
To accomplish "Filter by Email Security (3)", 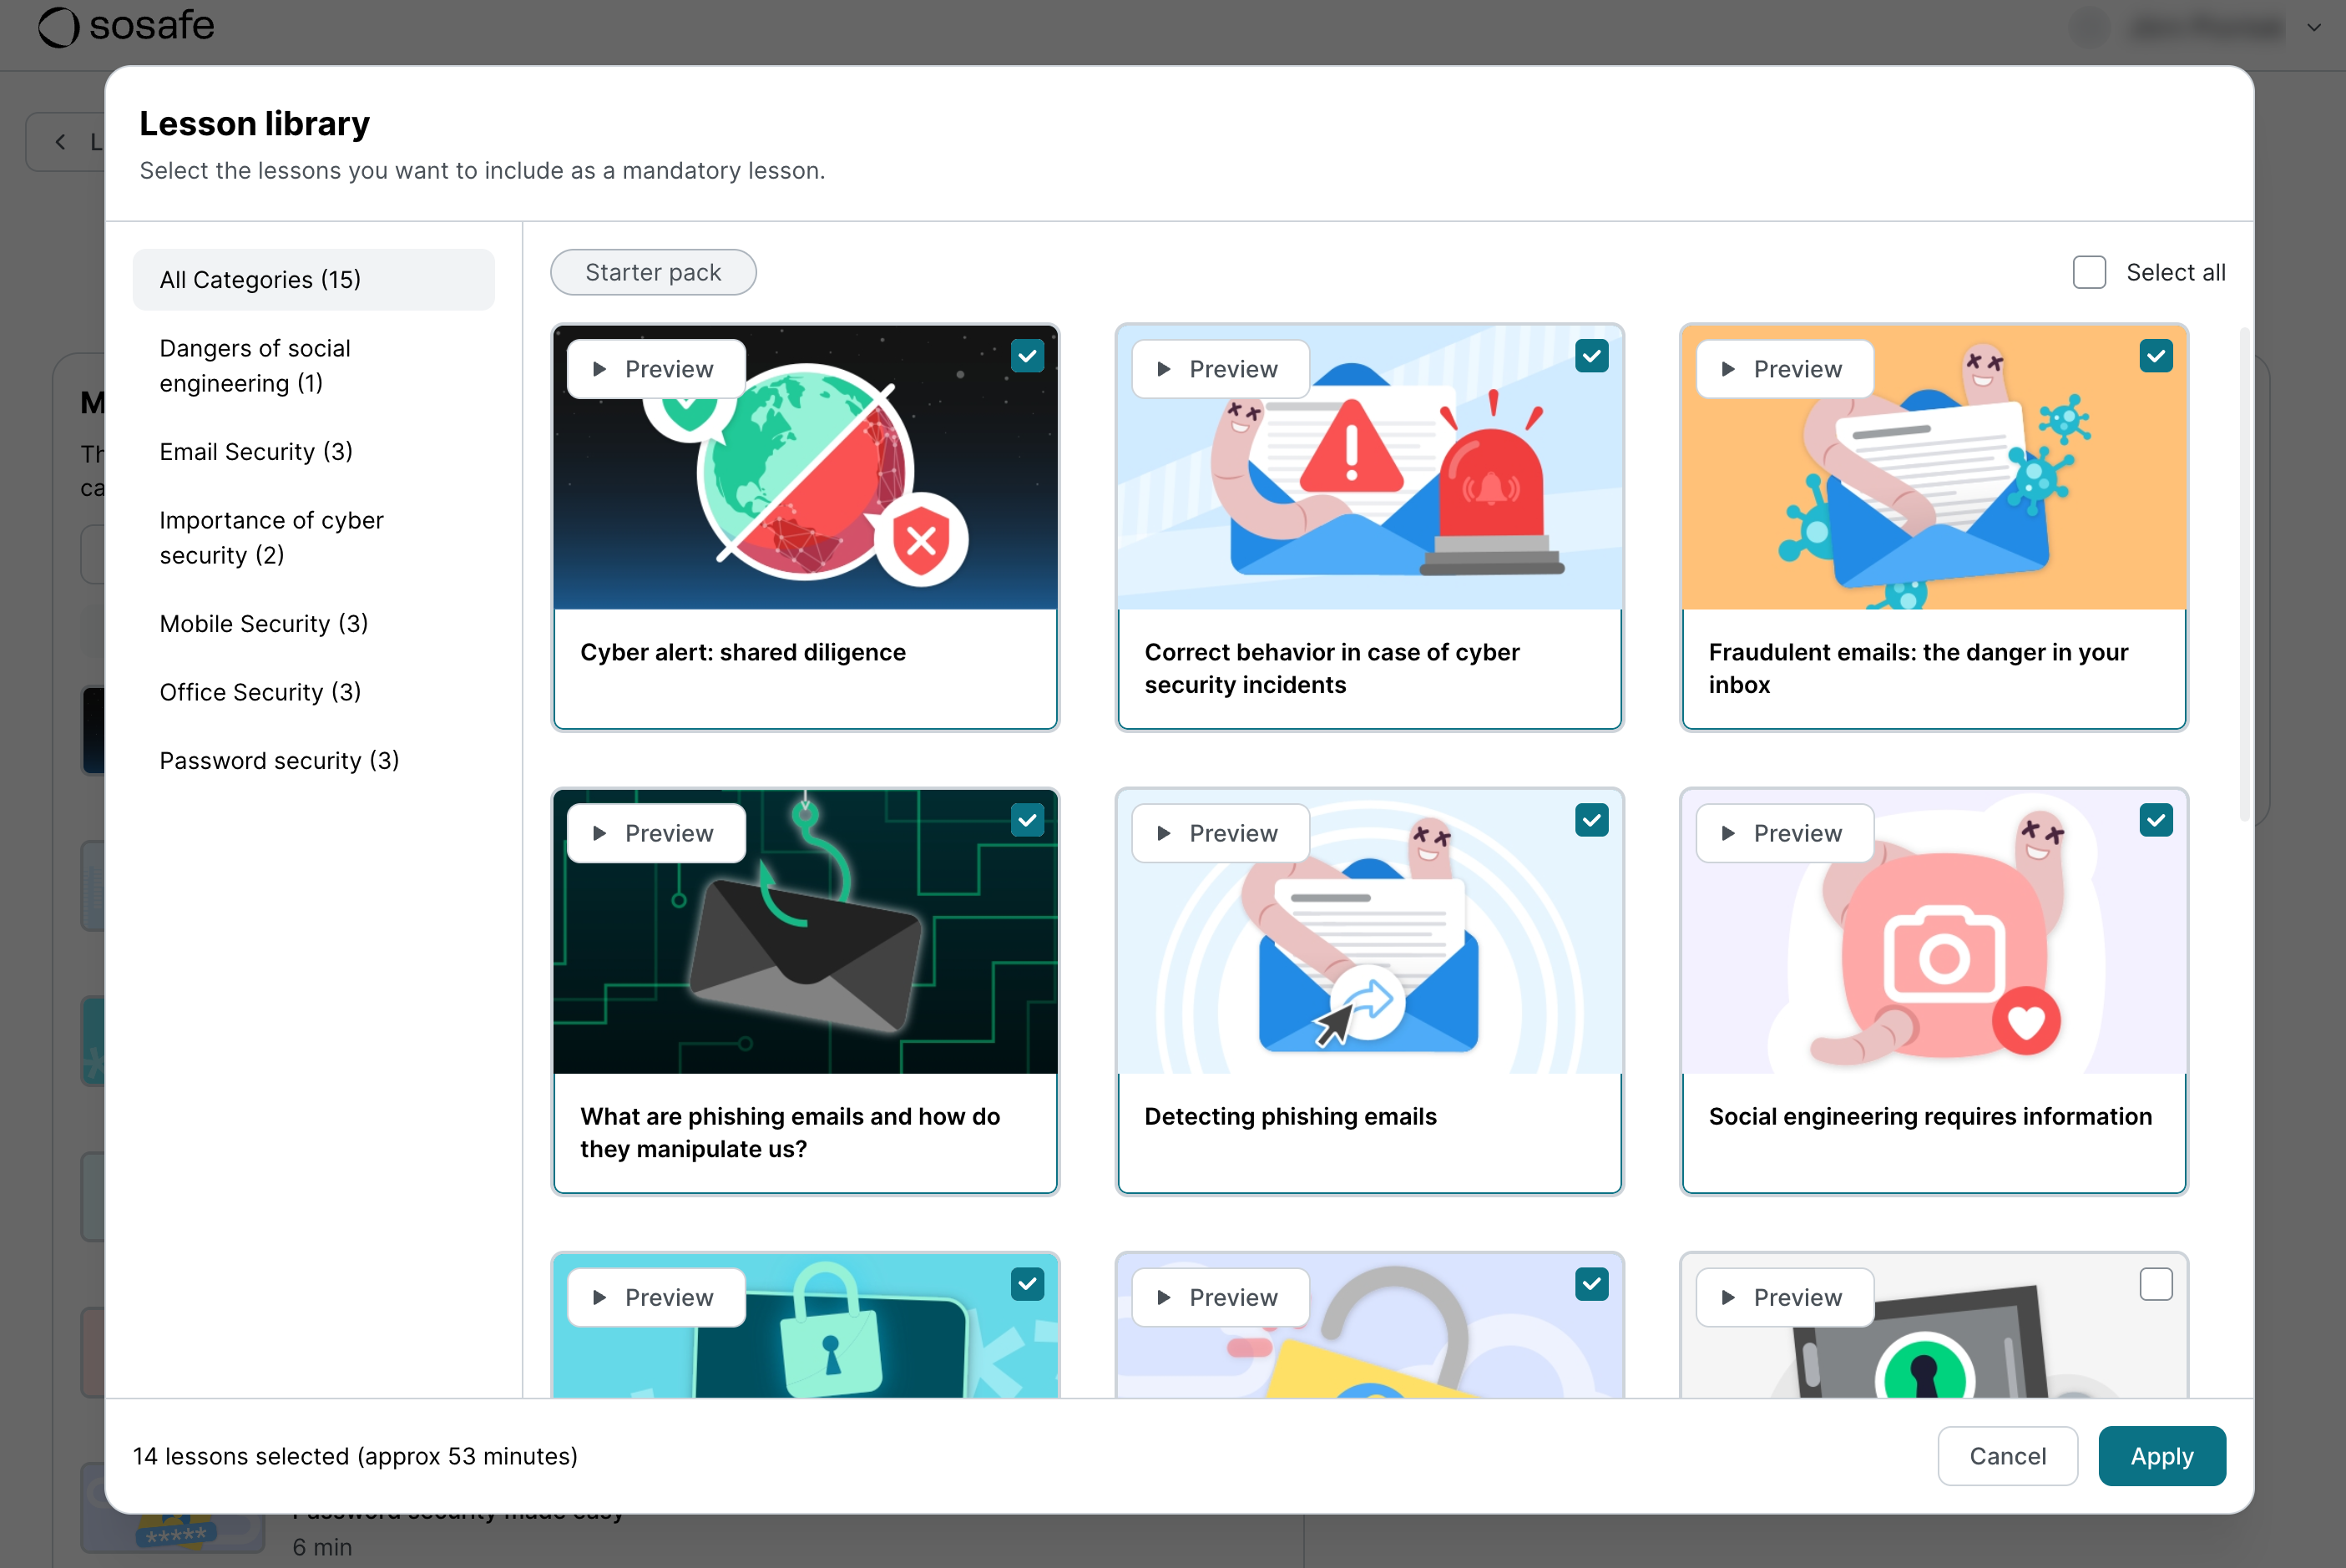I will point(313,452).
